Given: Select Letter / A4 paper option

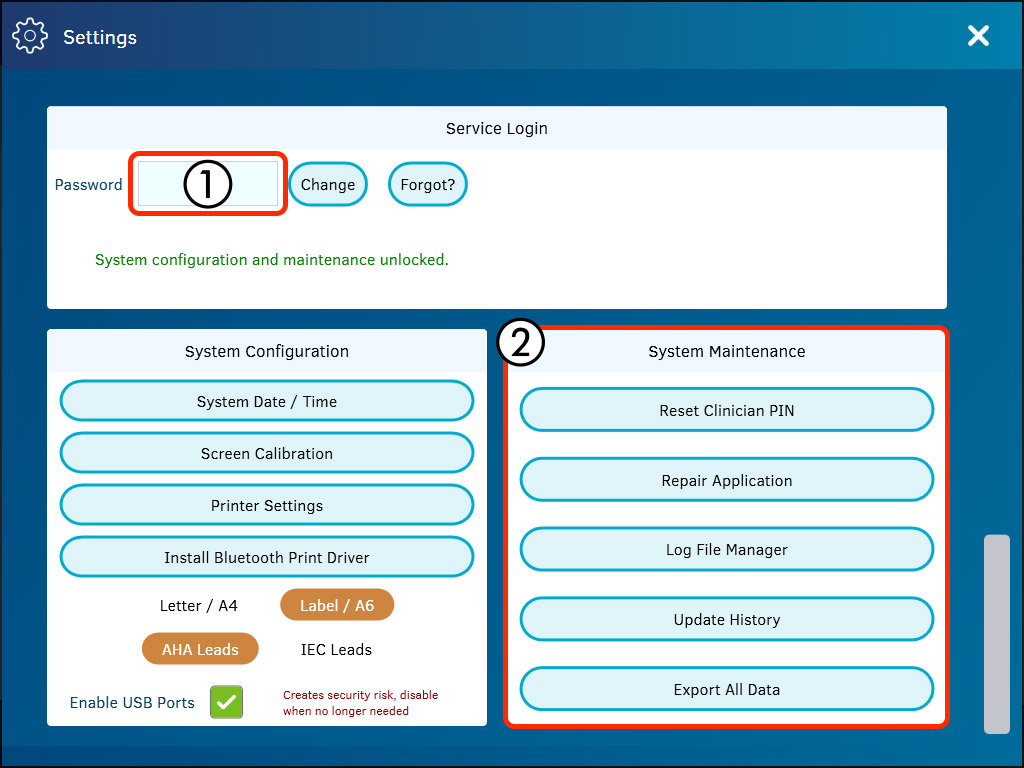Looking at the screenshot, I should coord(199,605).
